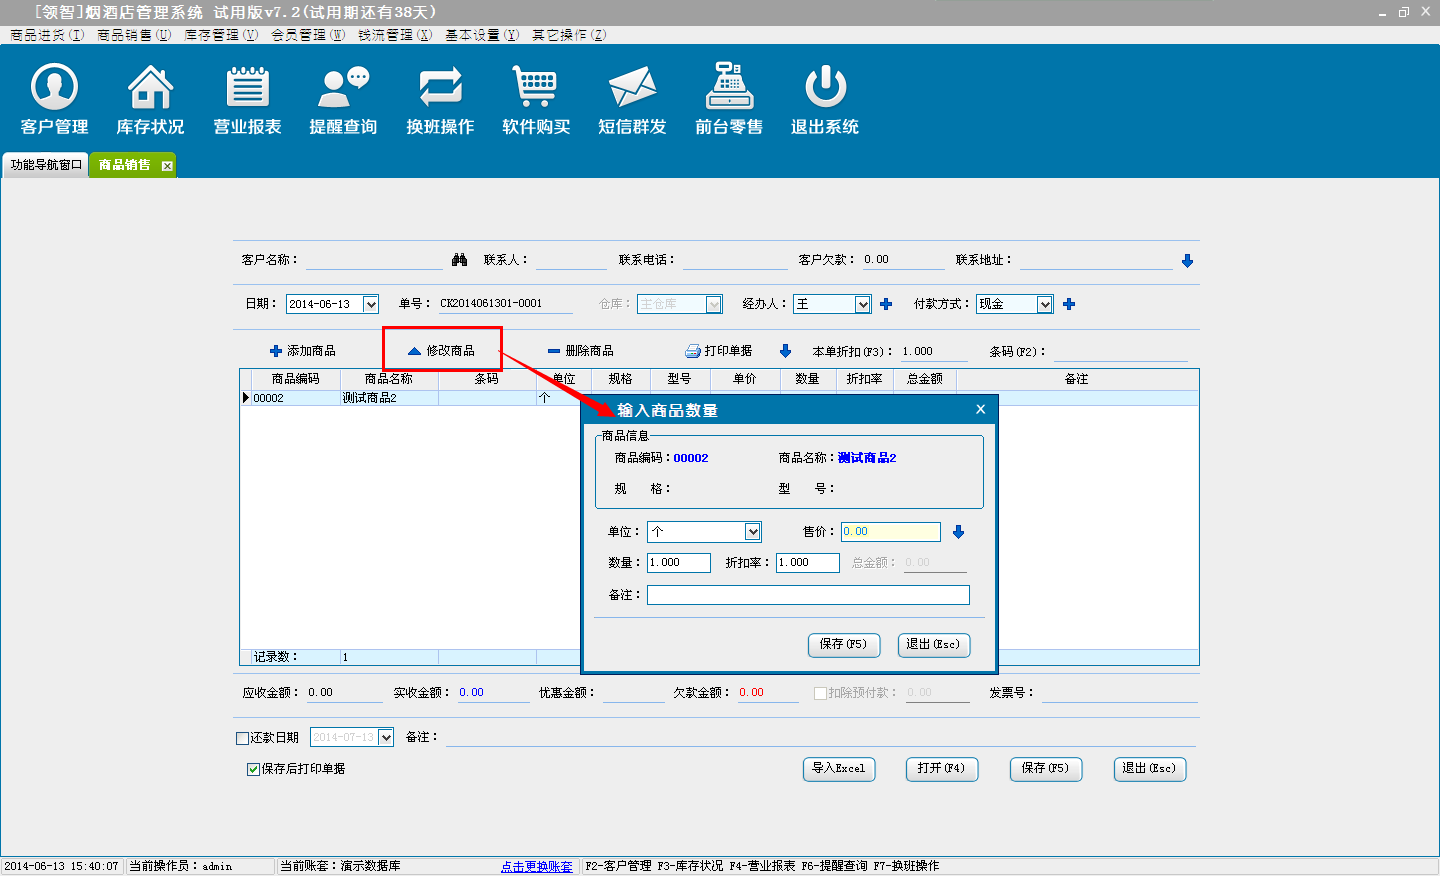Toggle the 保存后打印单据 checkbox
The image size is (1440, 876).
click(253, 769)
